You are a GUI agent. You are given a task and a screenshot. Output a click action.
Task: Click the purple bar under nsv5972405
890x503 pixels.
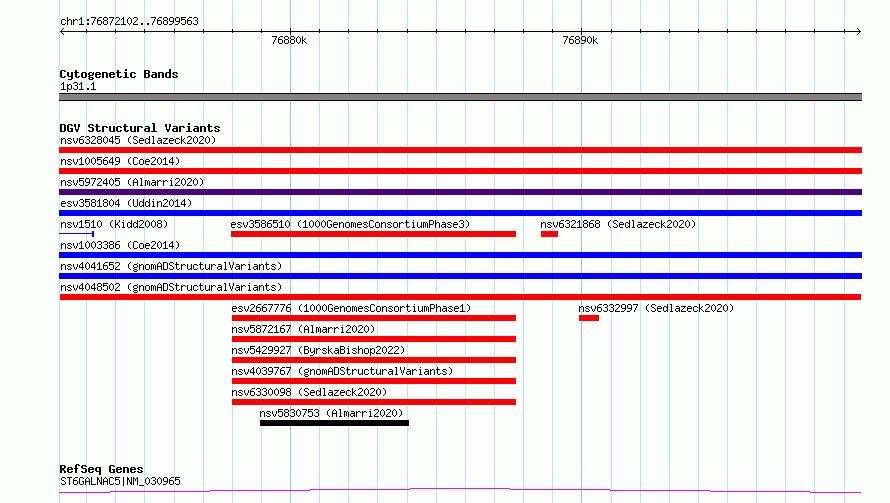[x=460, y=192]
